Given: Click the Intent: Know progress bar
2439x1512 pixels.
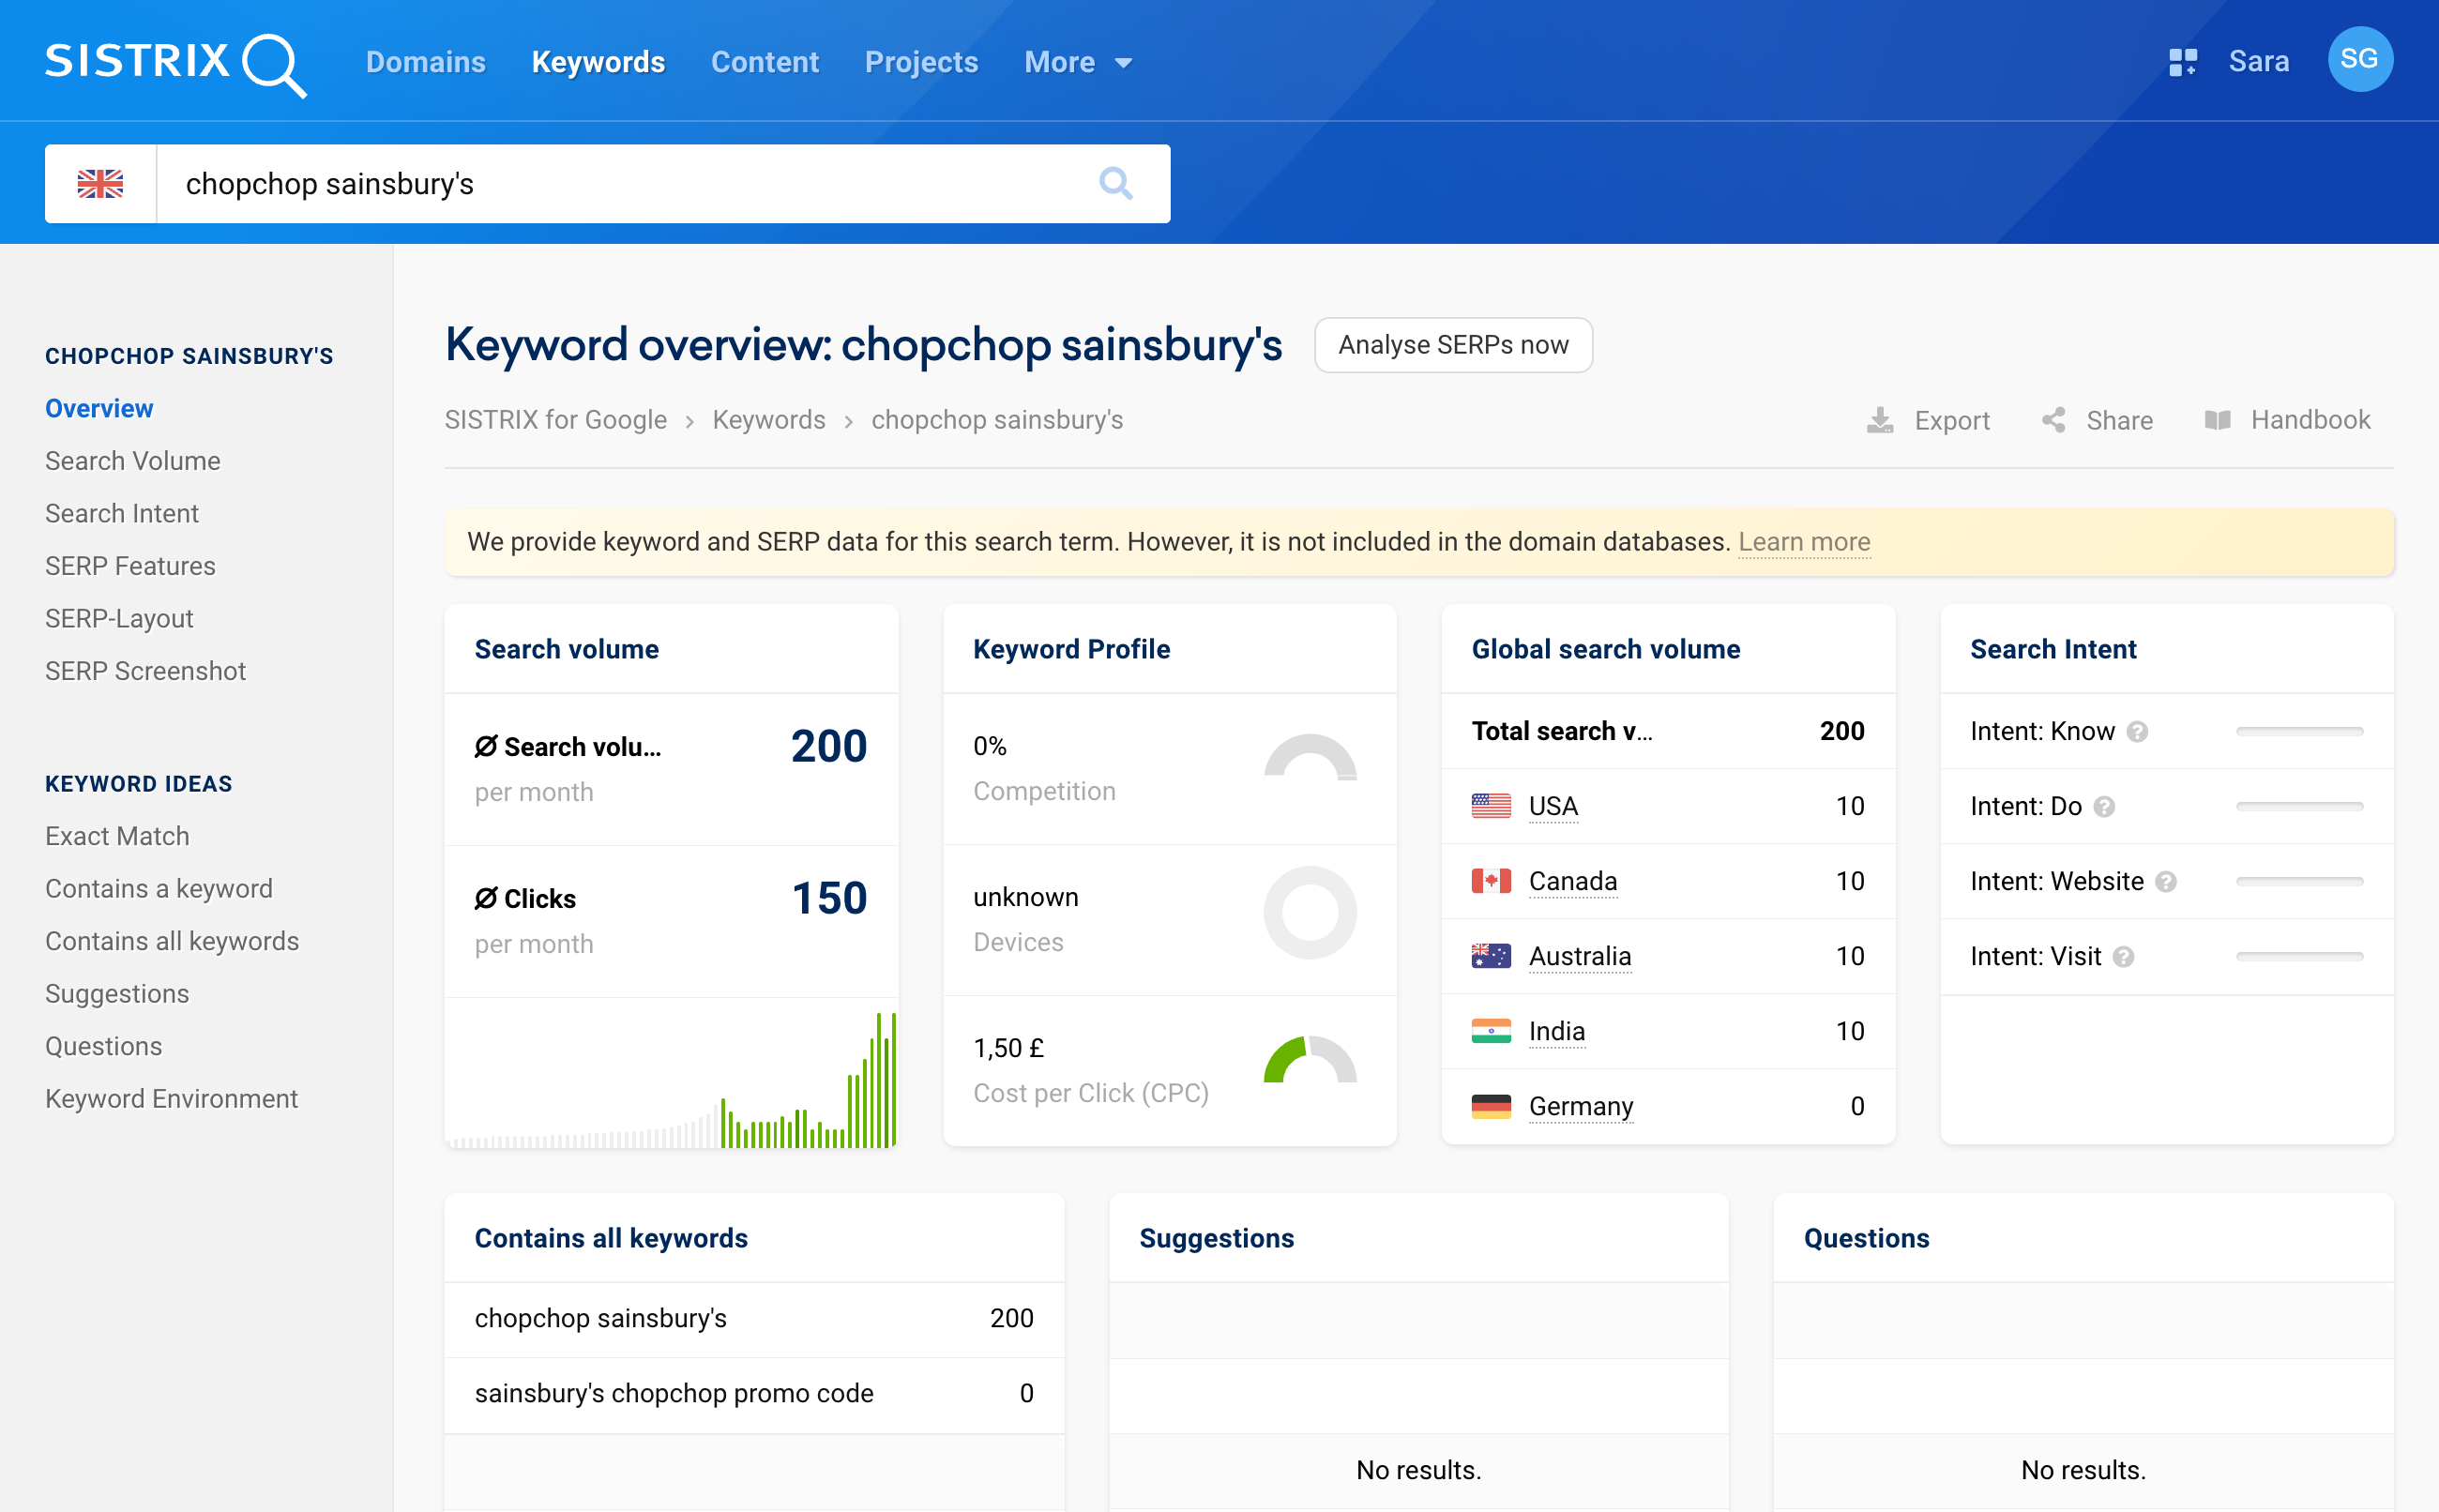Looking at the screenshot, I should click(2299, 732).
